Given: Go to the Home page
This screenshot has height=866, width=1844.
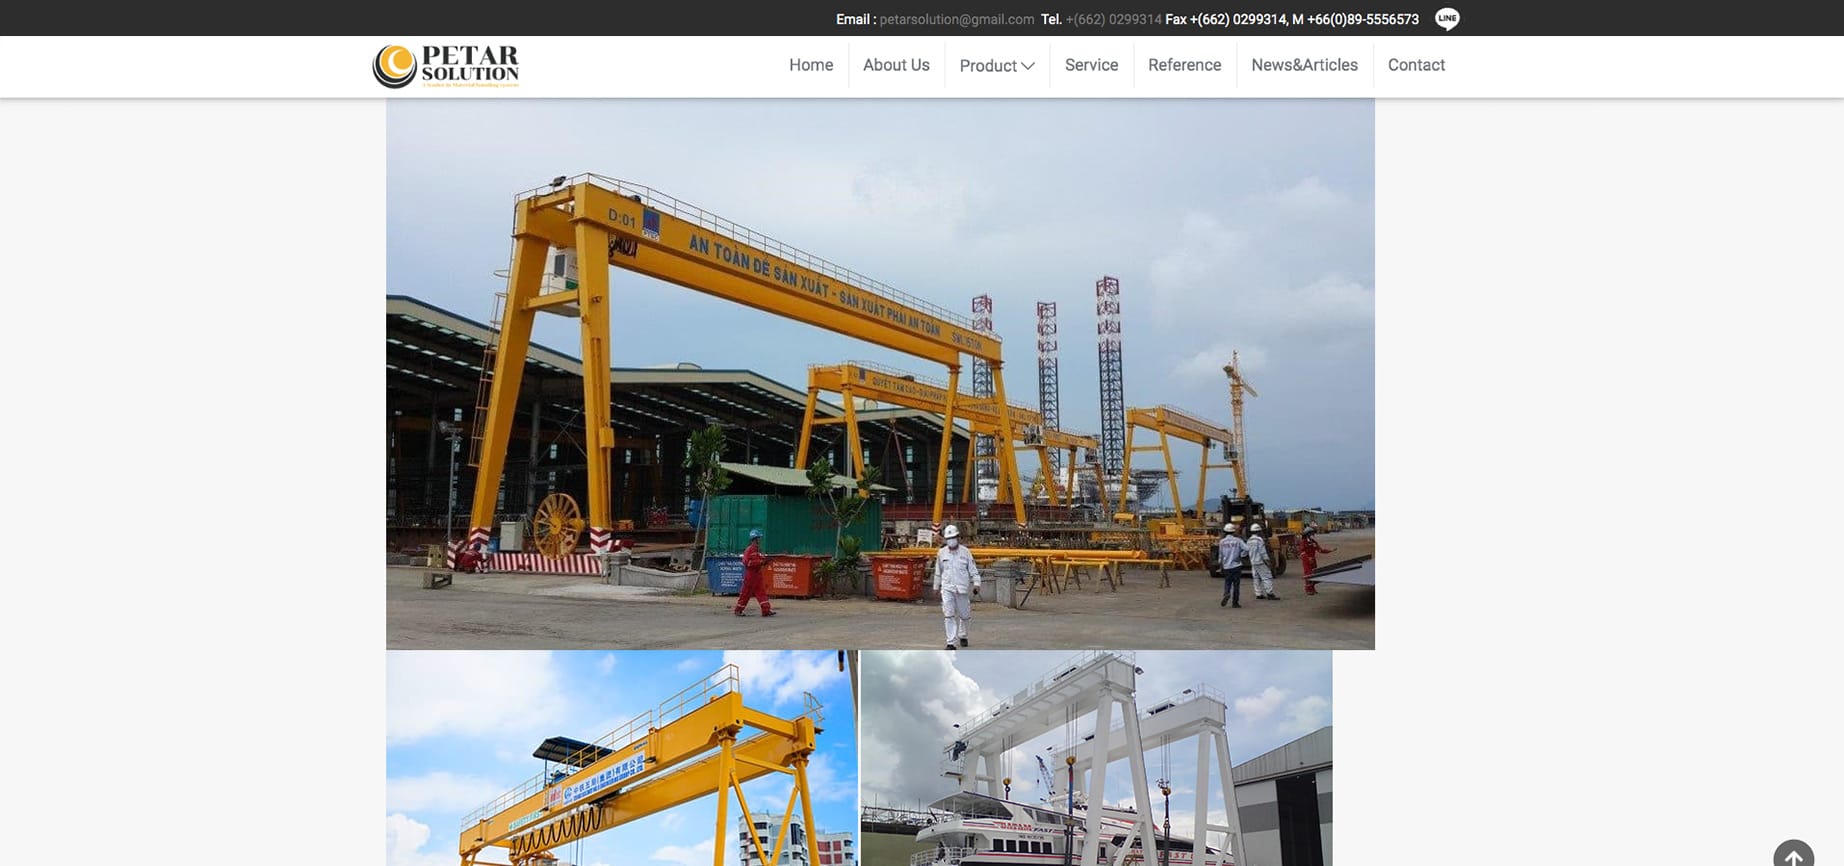Looking at the screenshot, I should pyautogui.click(x=810, y=65).
